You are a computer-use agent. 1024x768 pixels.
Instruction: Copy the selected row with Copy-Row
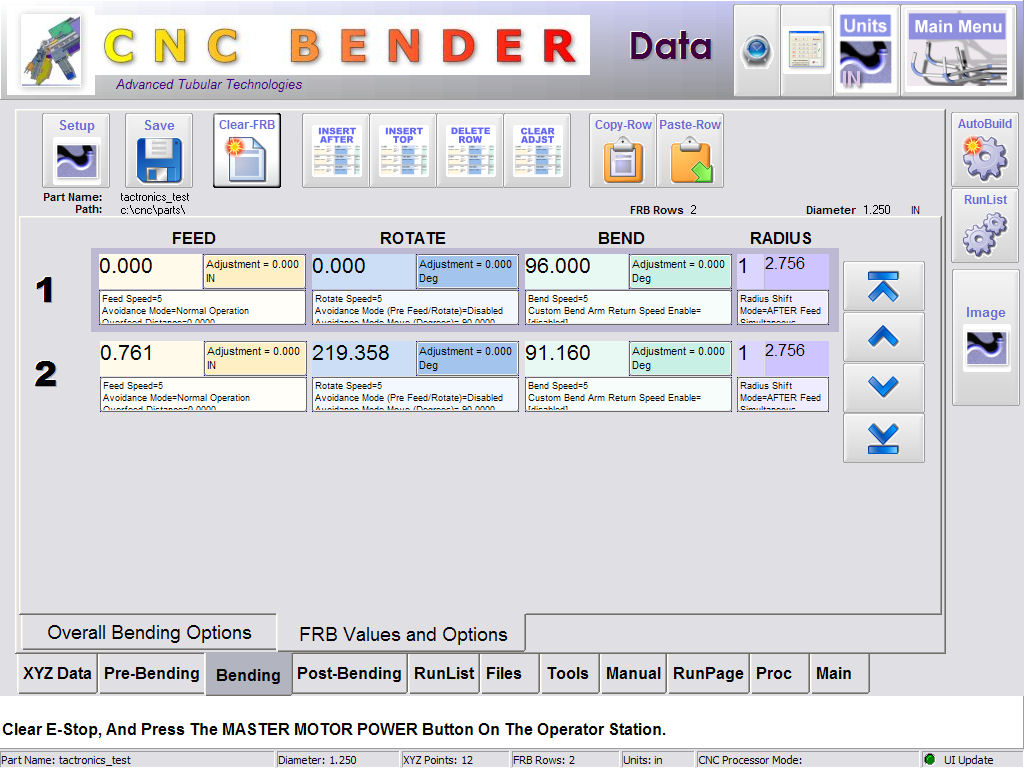pyautogui.click(x=623, y=151)
